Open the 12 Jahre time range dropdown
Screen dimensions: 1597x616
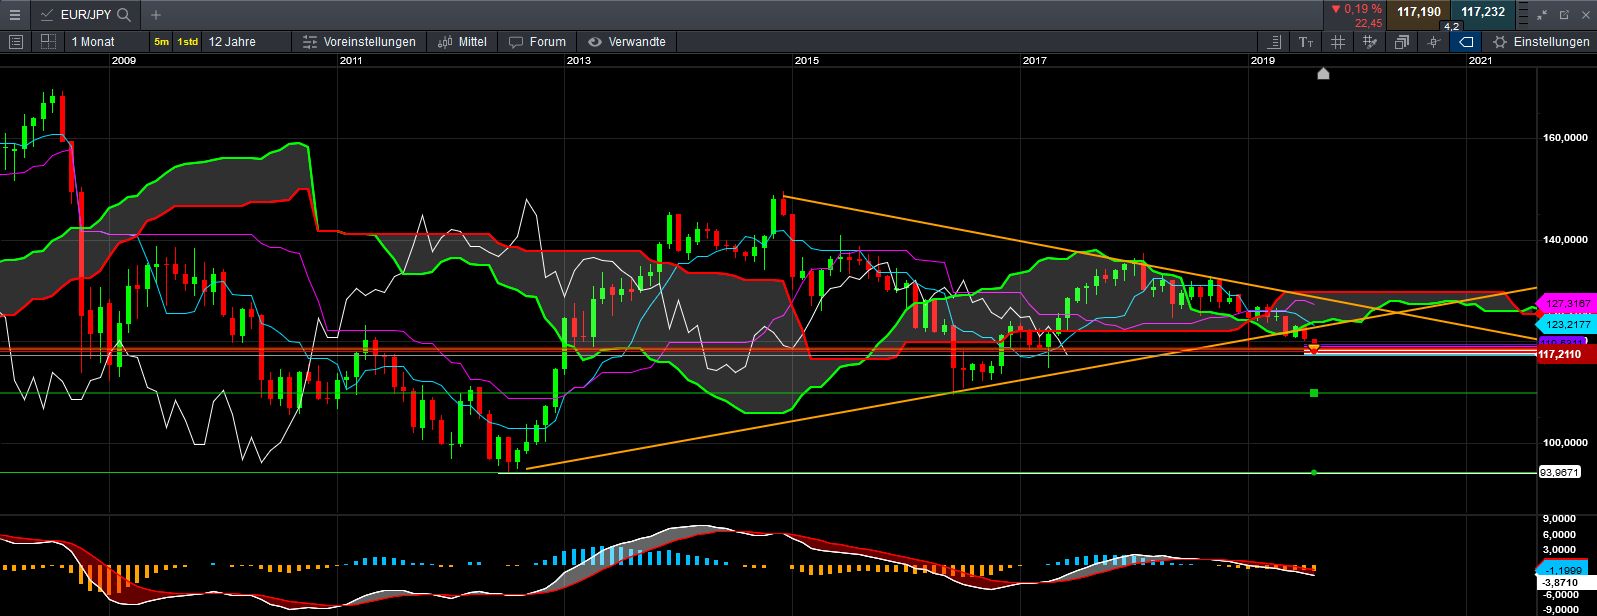232,42
